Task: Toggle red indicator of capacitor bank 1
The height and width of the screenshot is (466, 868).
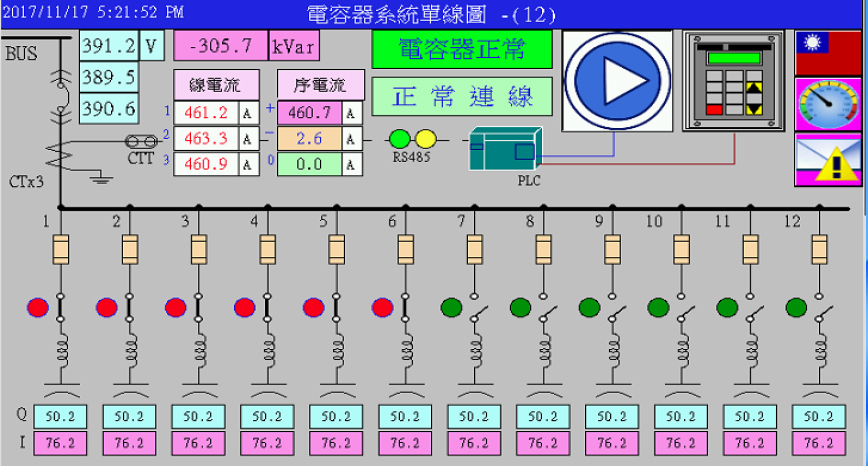Action: [x=39, y=306]
